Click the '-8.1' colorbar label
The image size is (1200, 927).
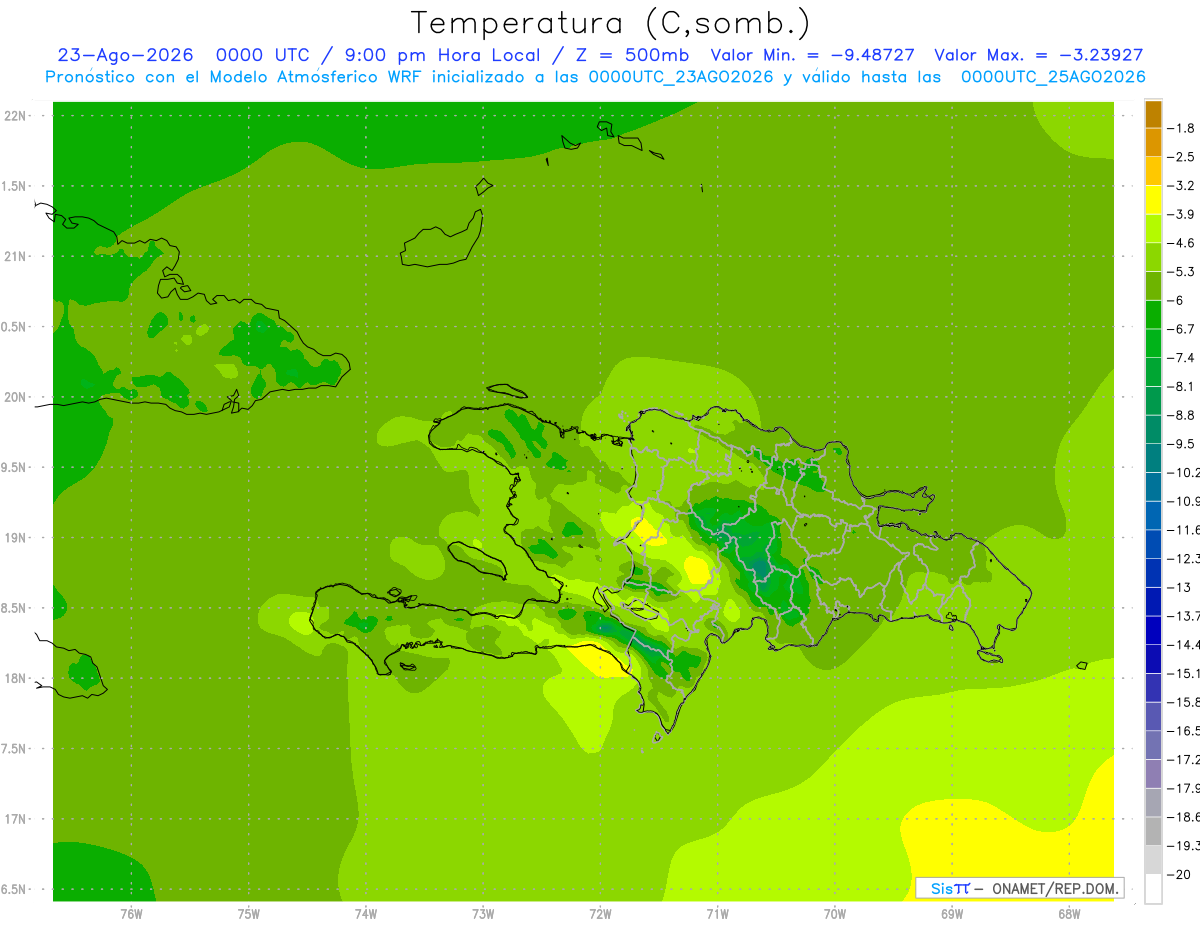tap(1183, 387)
